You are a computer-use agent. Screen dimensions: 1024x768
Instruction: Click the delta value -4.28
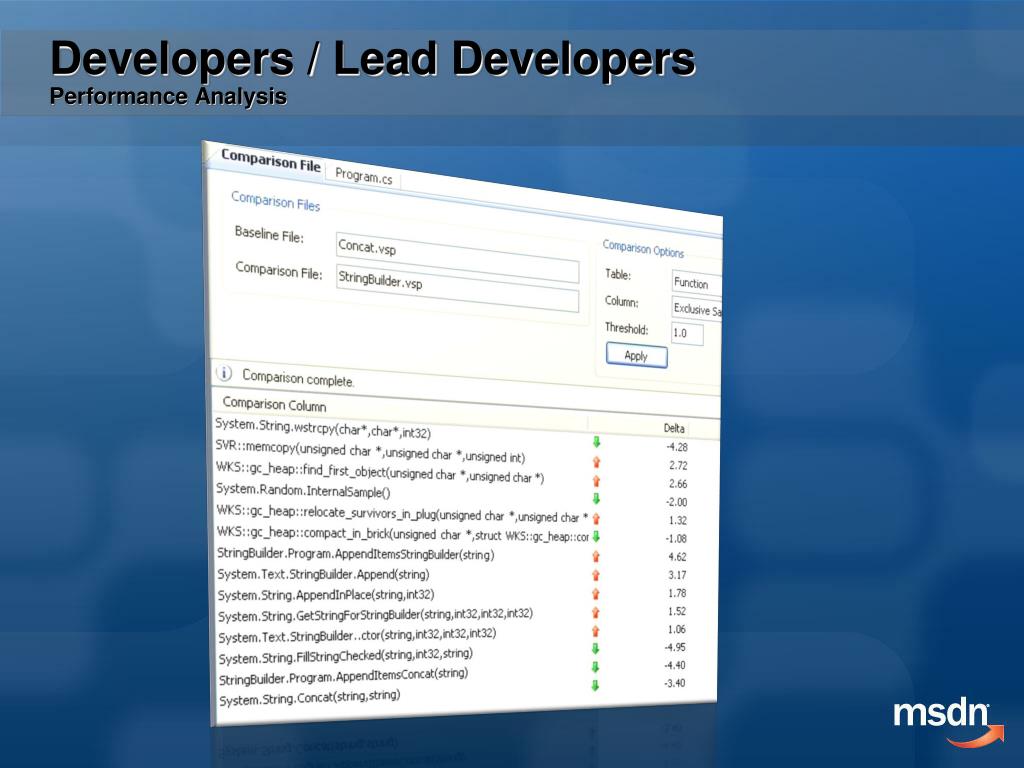(677, 447)
